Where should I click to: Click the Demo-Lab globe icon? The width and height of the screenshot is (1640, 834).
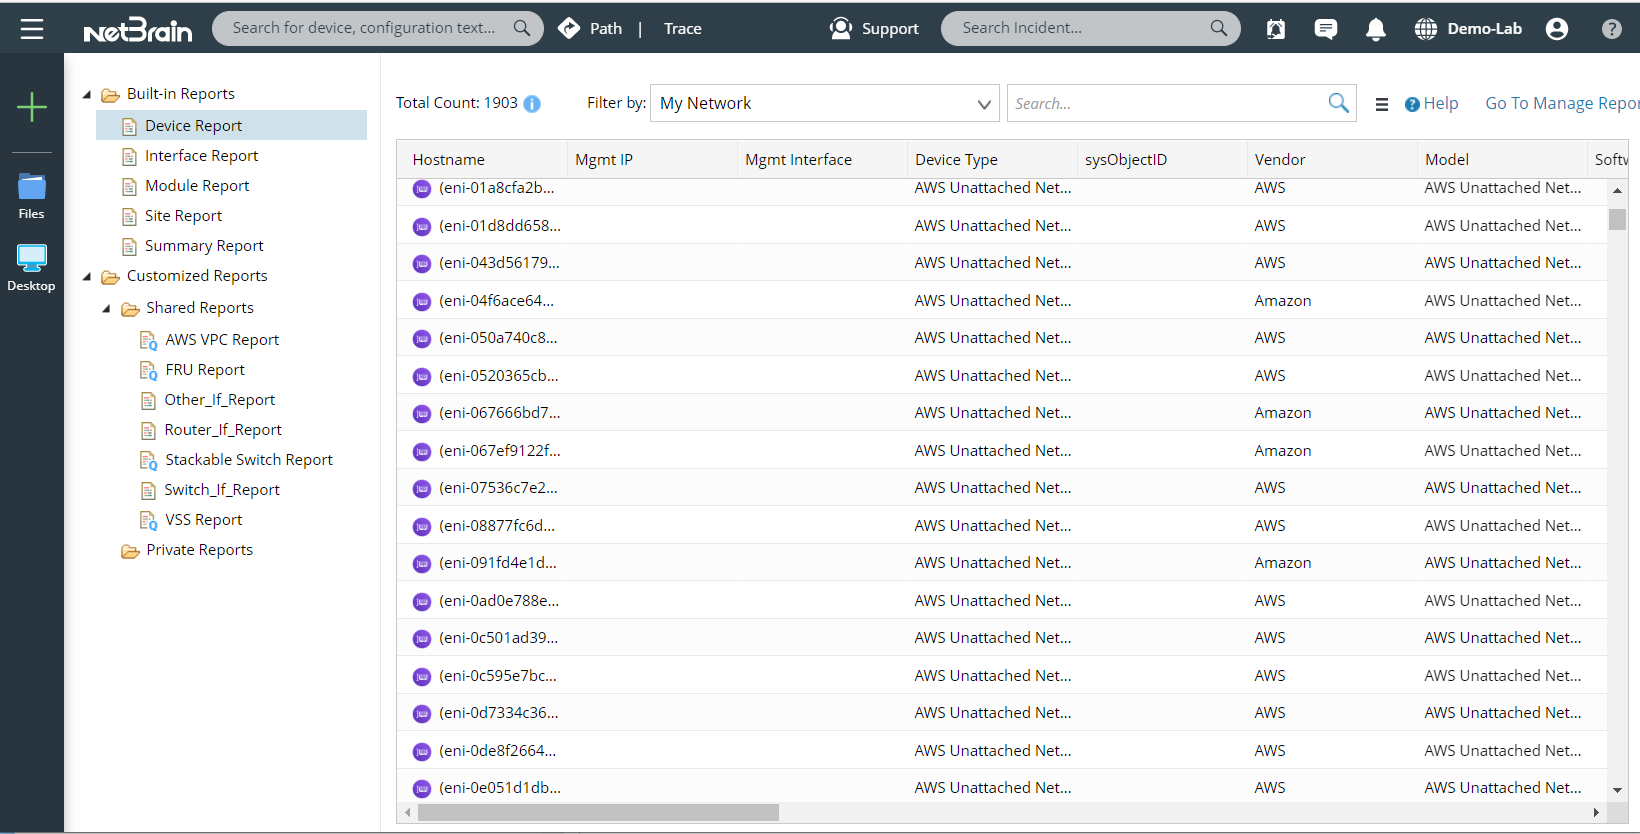[x=1426, y=29]
